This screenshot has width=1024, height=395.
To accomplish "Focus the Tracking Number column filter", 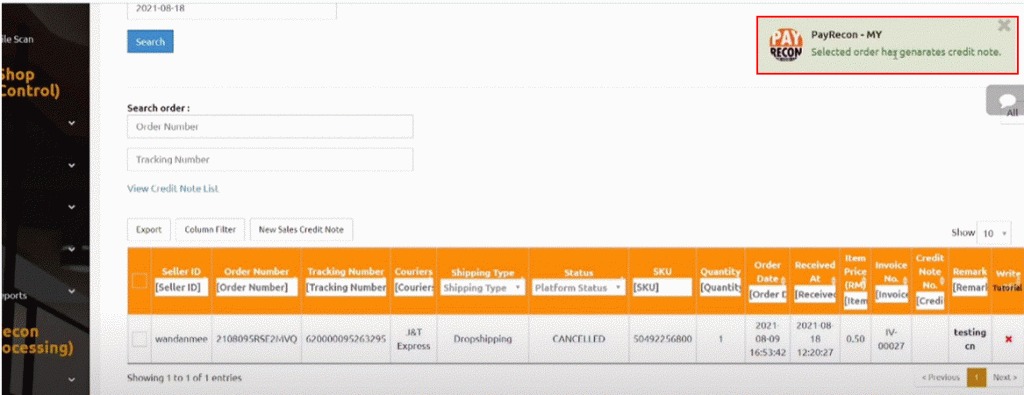I will tap(346, 287).
